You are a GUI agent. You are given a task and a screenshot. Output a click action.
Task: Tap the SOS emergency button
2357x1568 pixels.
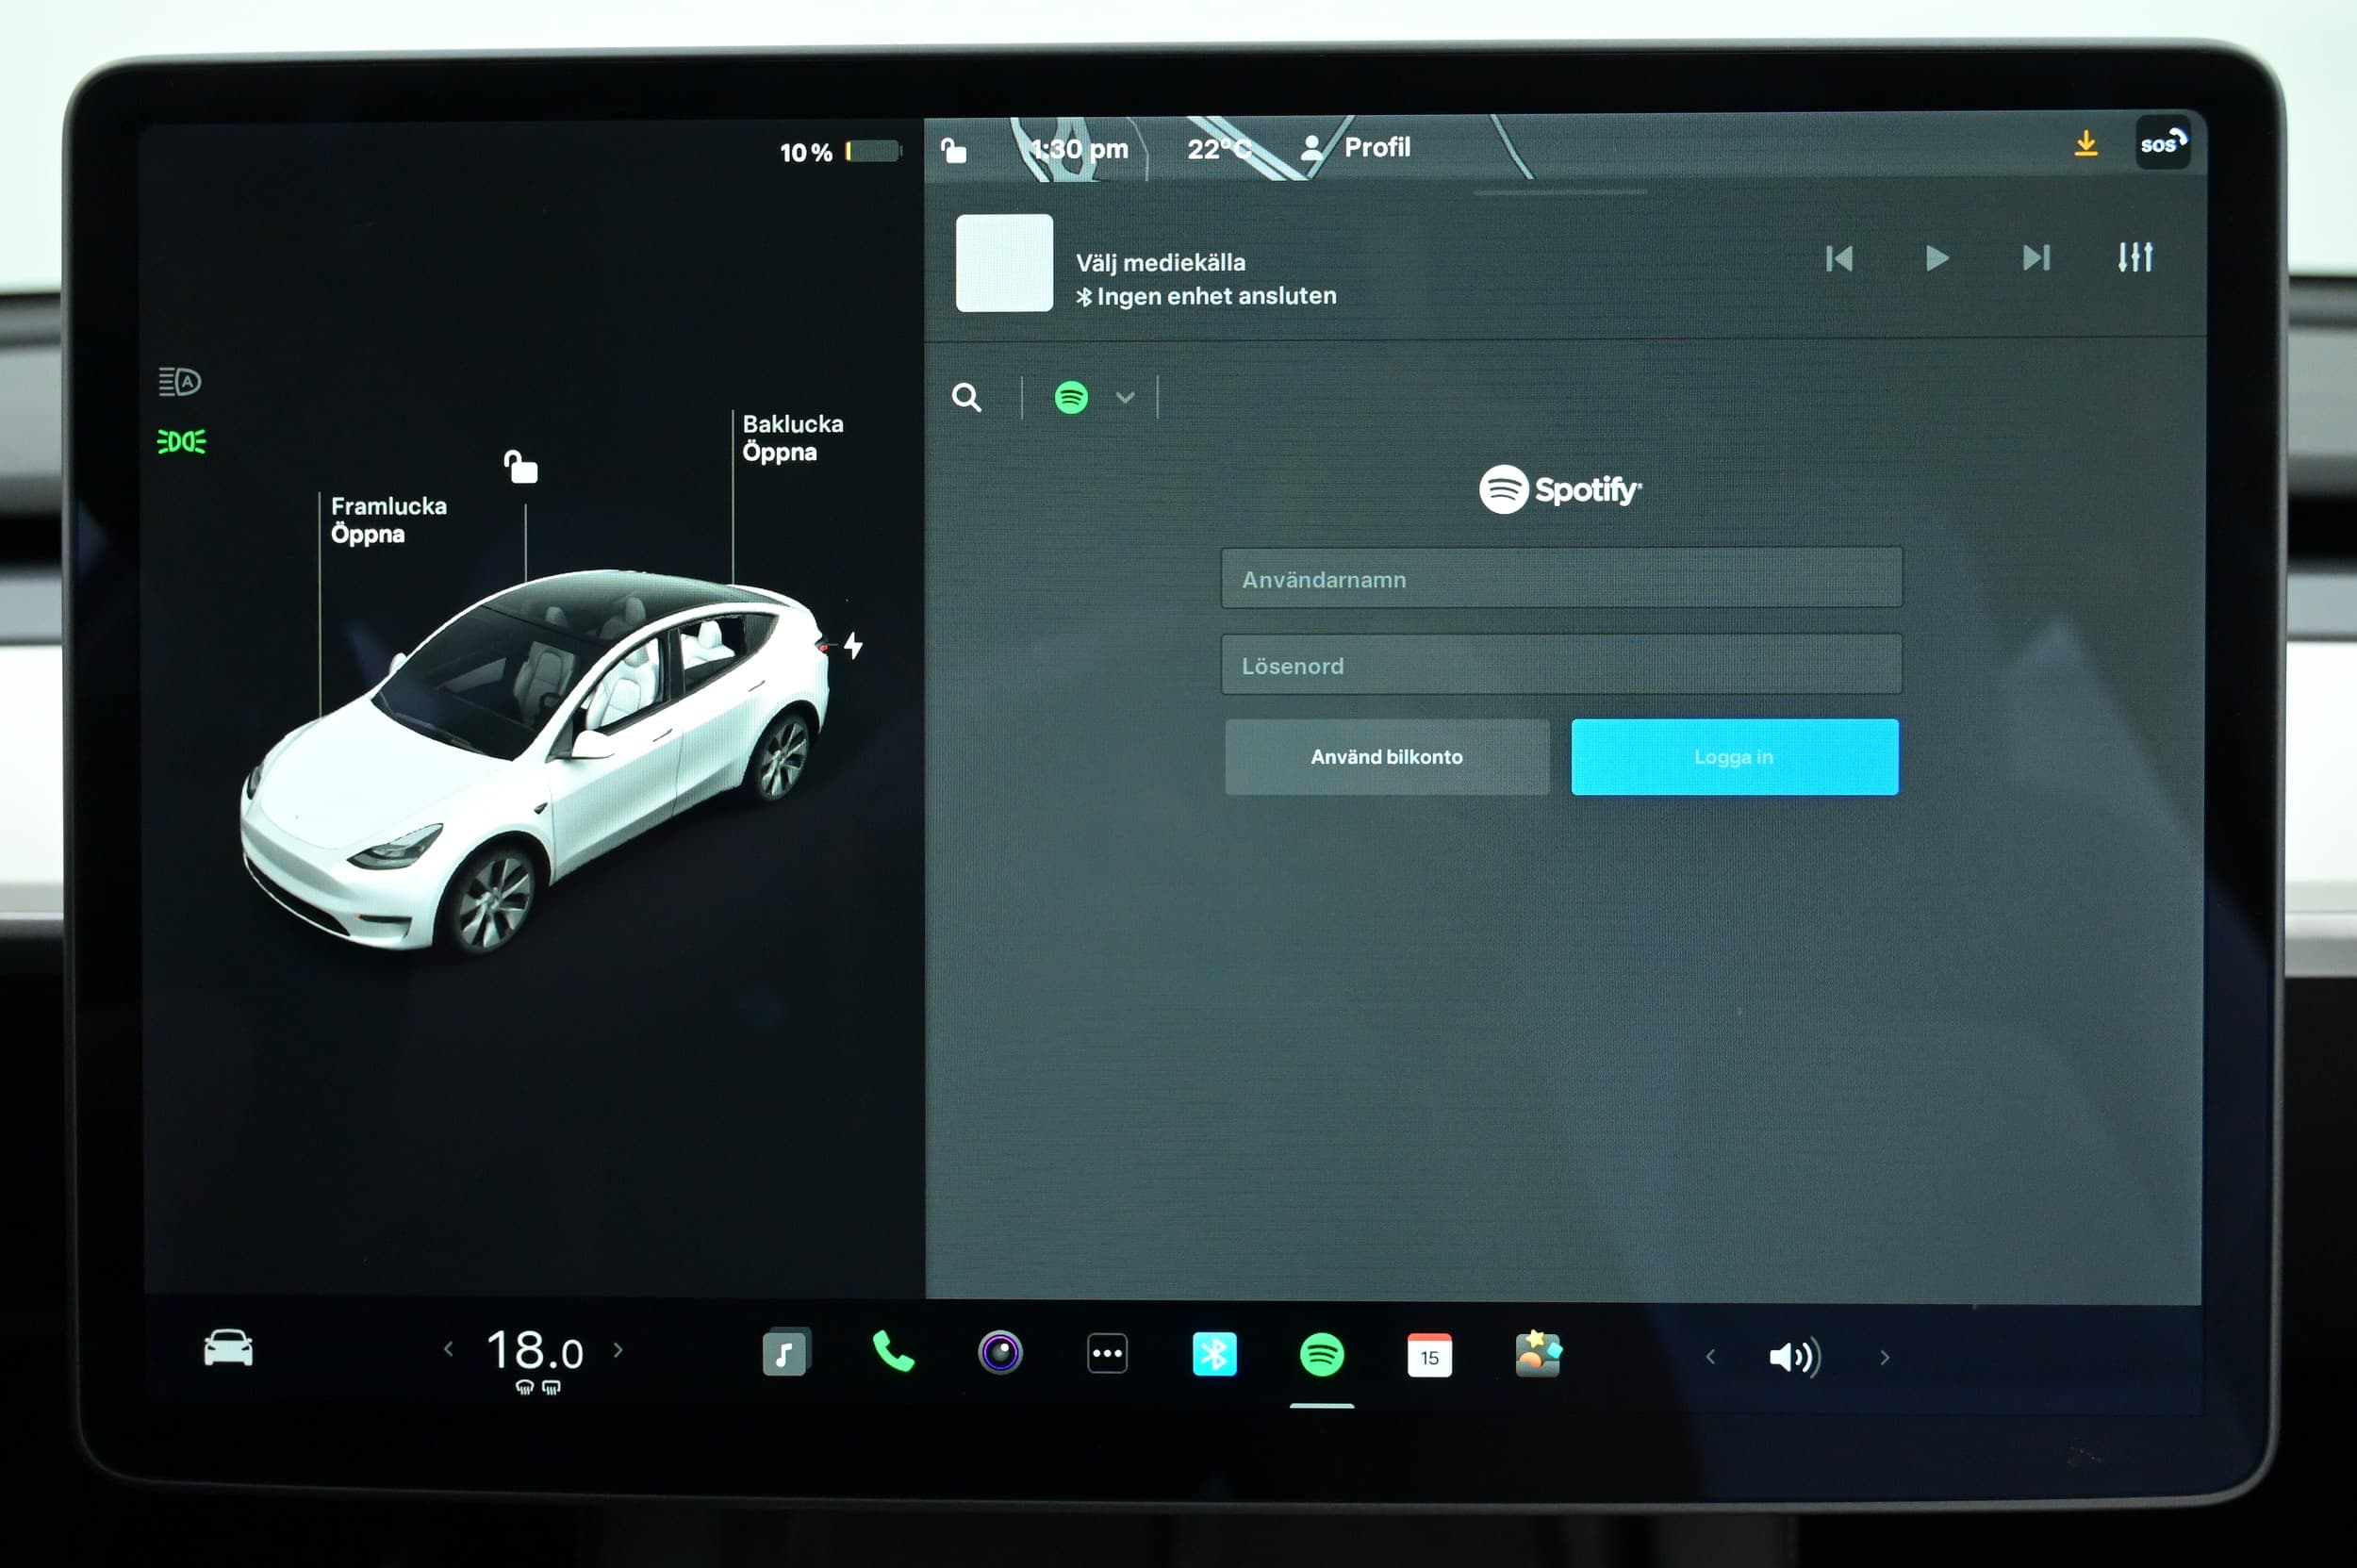tap(2162, 144)
